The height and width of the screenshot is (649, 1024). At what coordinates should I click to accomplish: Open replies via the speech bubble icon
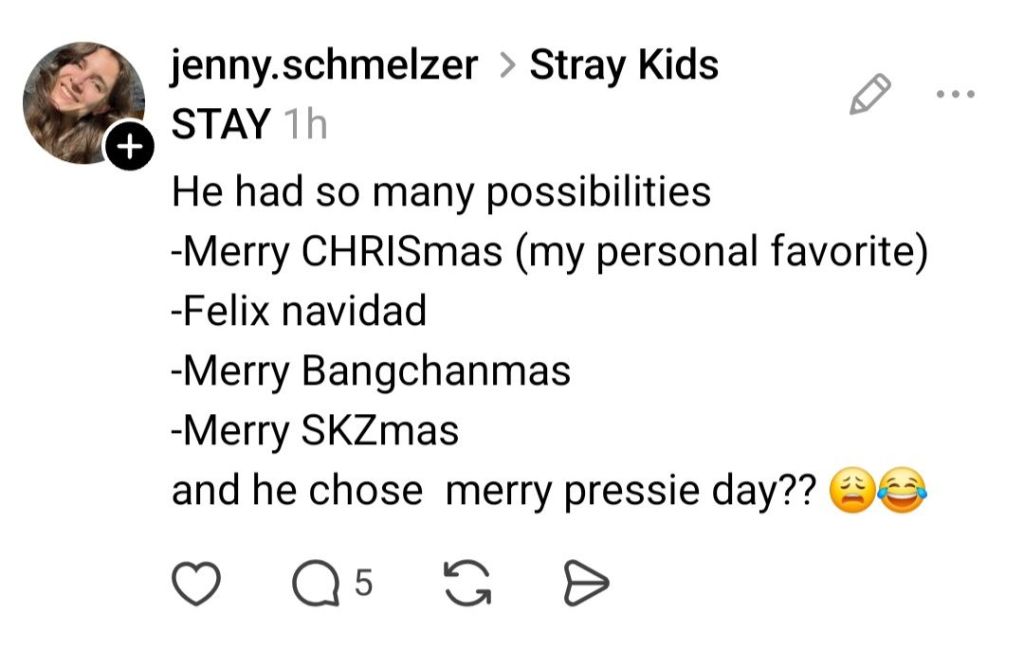pos(313,584)
